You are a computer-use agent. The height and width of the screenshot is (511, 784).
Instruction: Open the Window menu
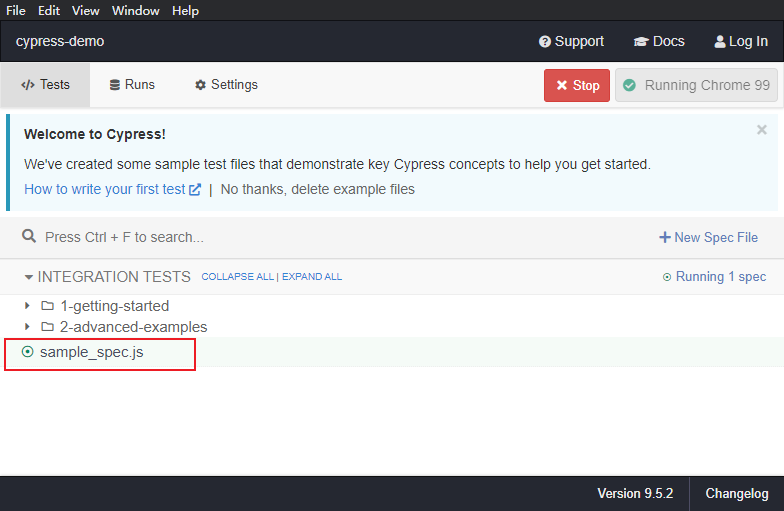pos(136,10)
